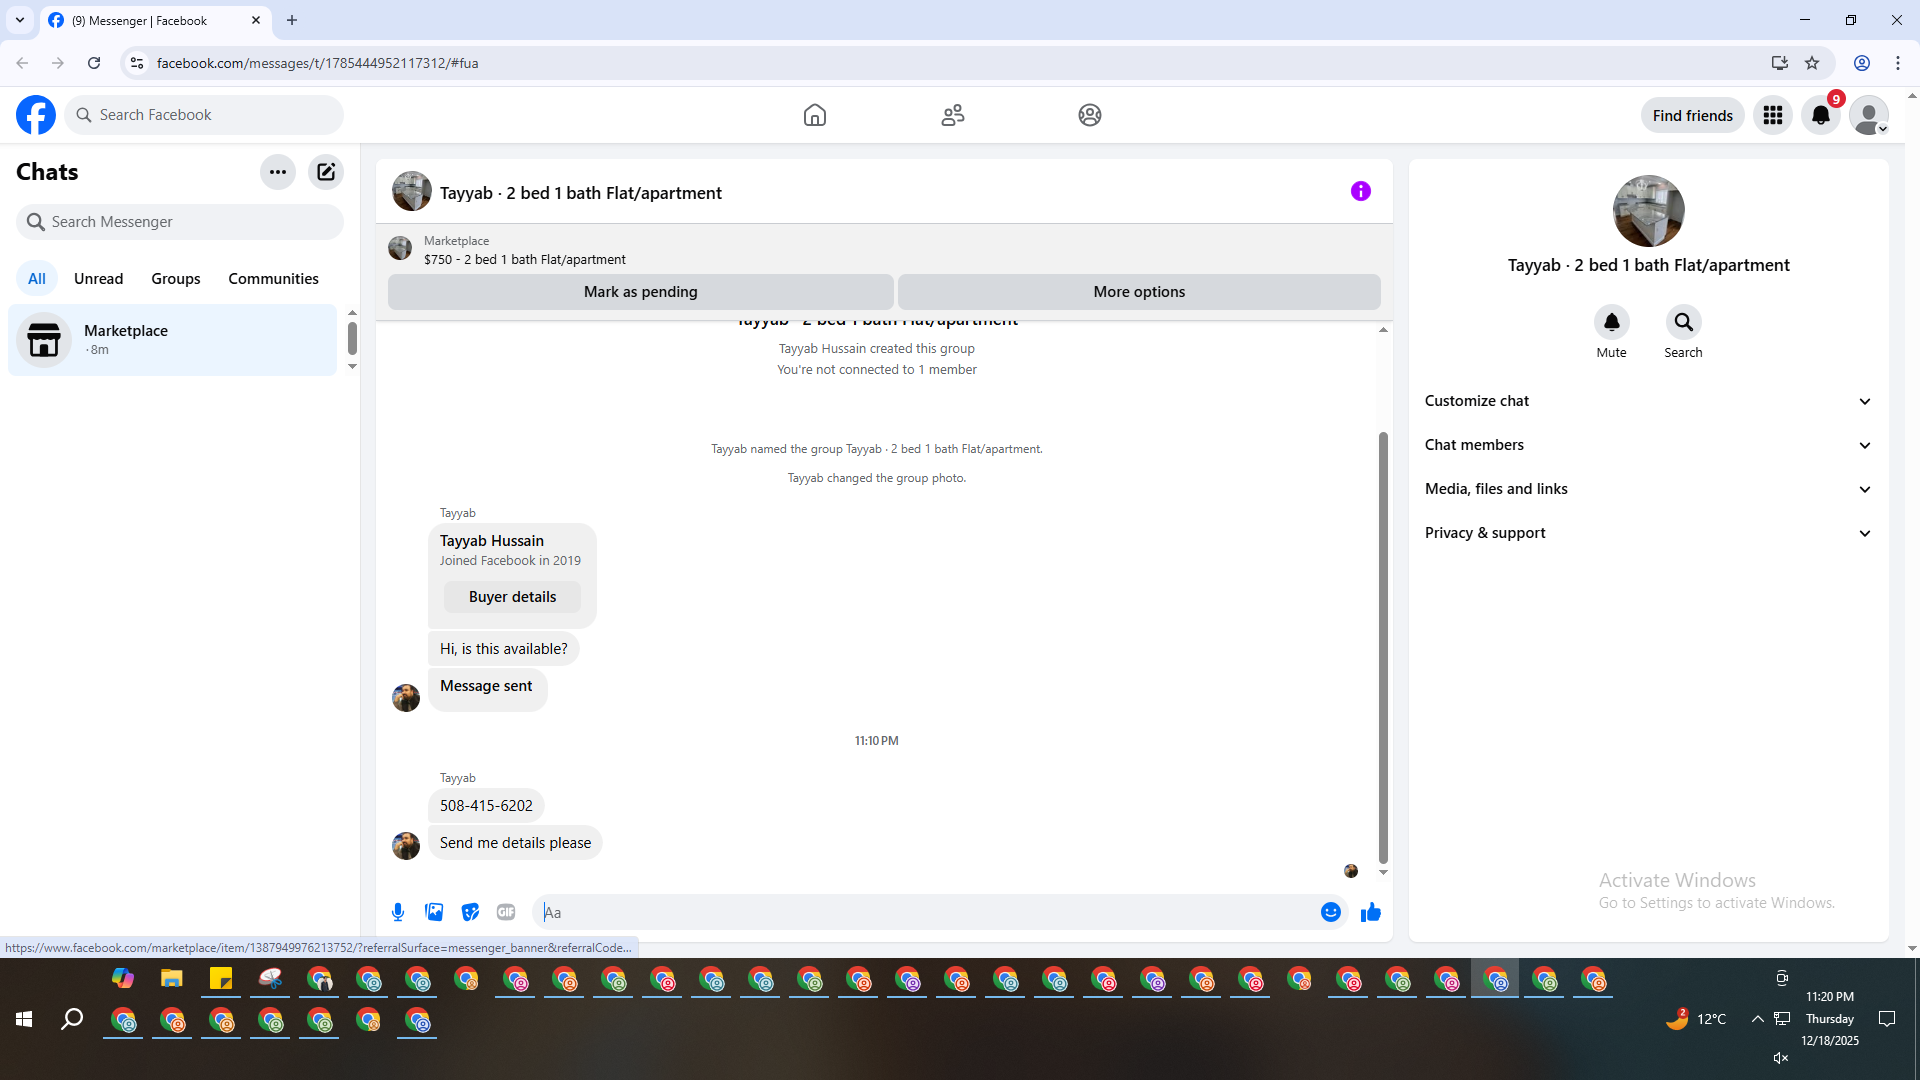Expand the Privacy & support section
Image resolution: width=1920 pixels, height=1080 pixels.
(x=1648, y=533)
